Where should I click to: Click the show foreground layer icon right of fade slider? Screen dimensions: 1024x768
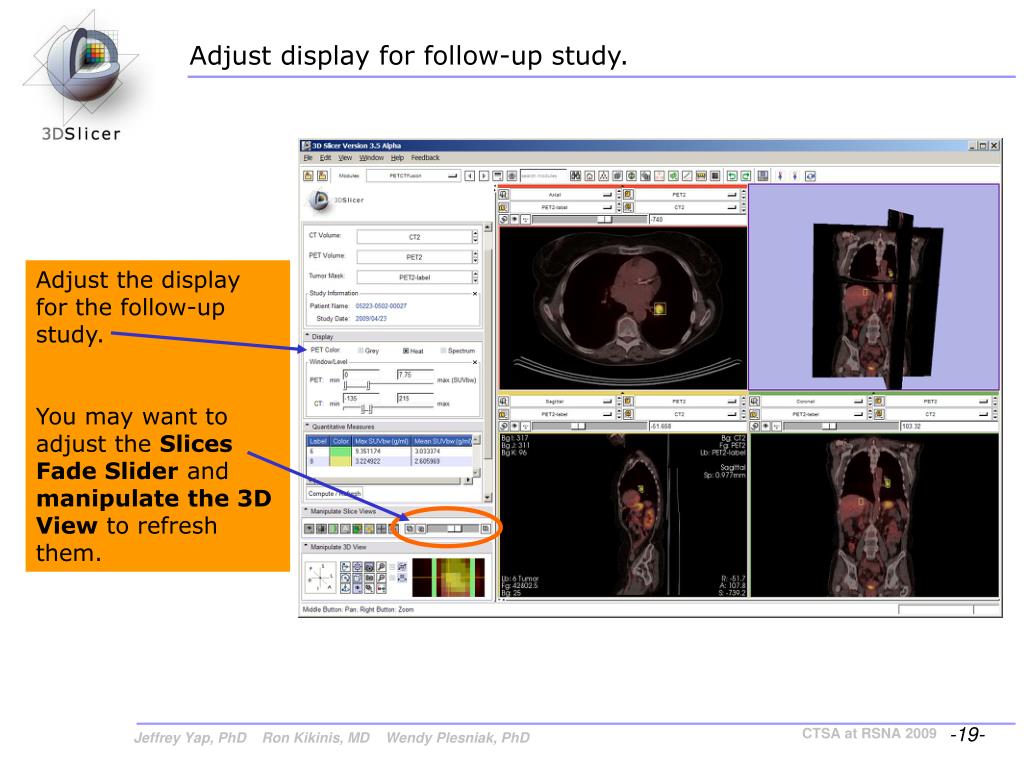click(x=485, y=528)
